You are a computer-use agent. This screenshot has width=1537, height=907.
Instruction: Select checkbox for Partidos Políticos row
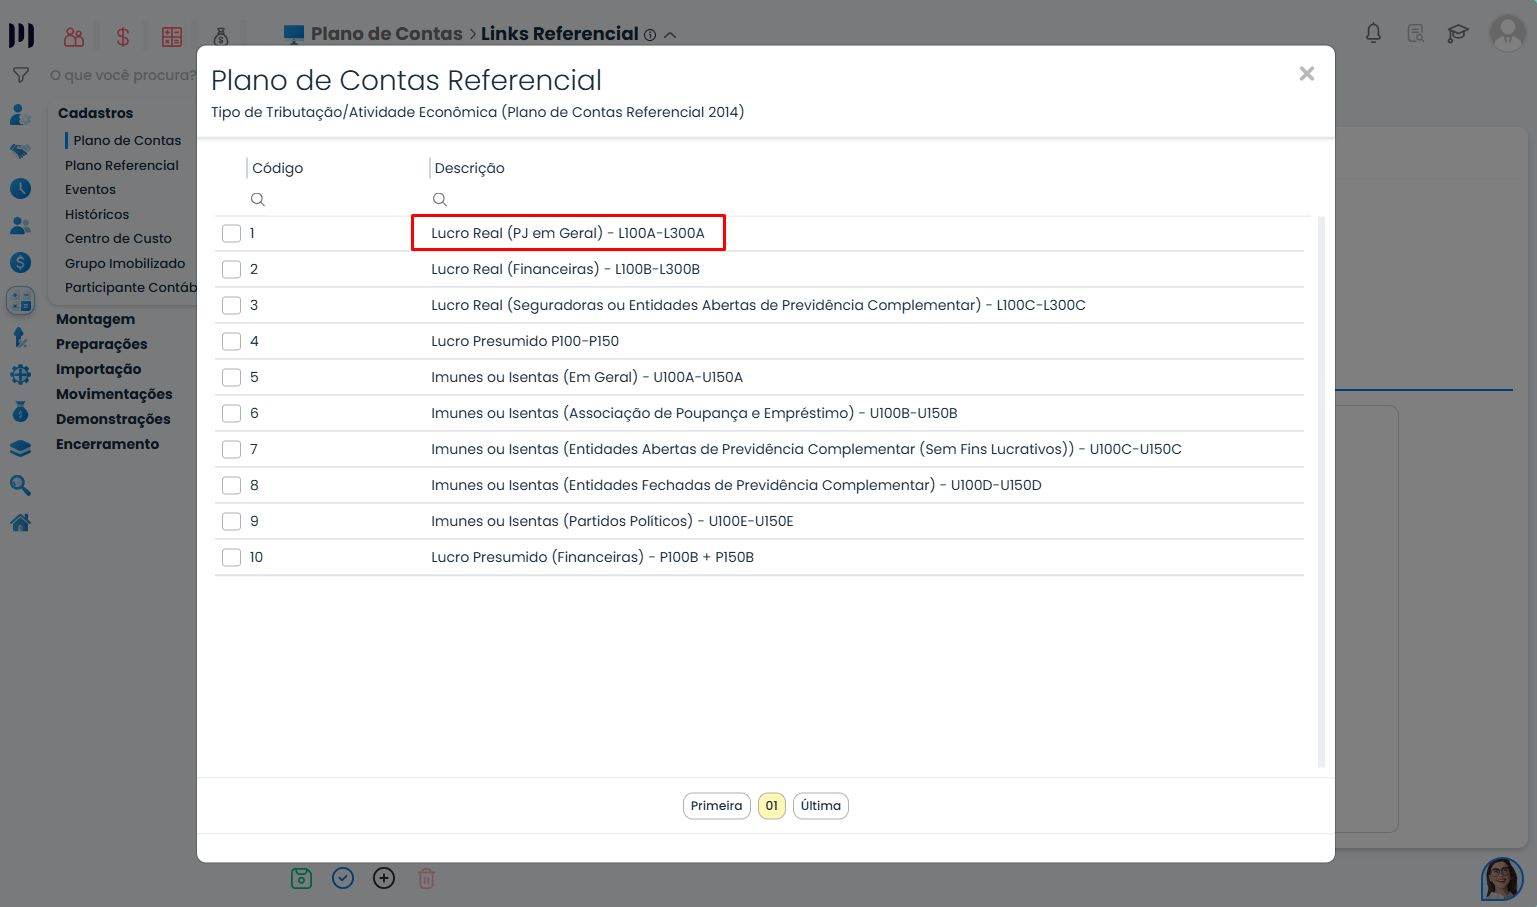[x=231, y=521]
